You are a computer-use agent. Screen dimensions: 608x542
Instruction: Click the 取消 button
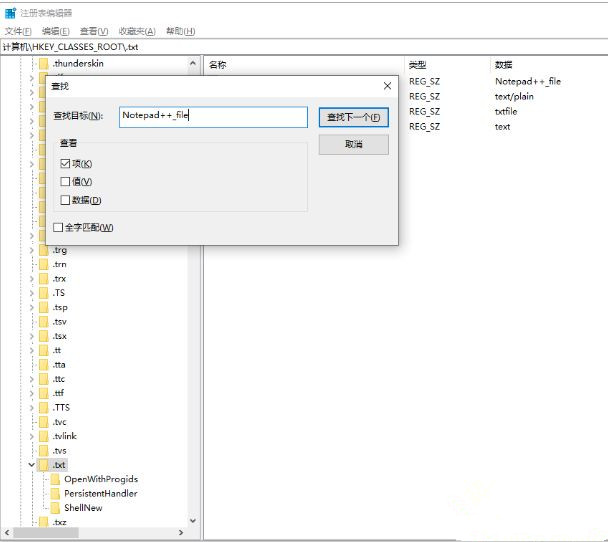tap(354, 144)
